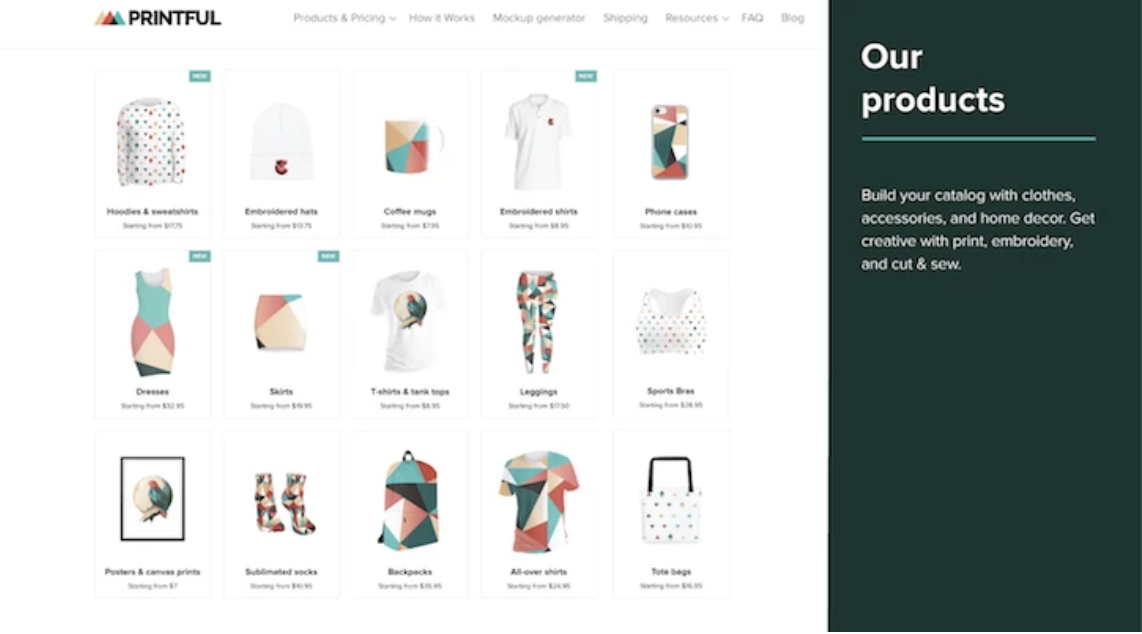Click the Printful logo
This screenshot has height=634, width=1142.
click(157, 17)
